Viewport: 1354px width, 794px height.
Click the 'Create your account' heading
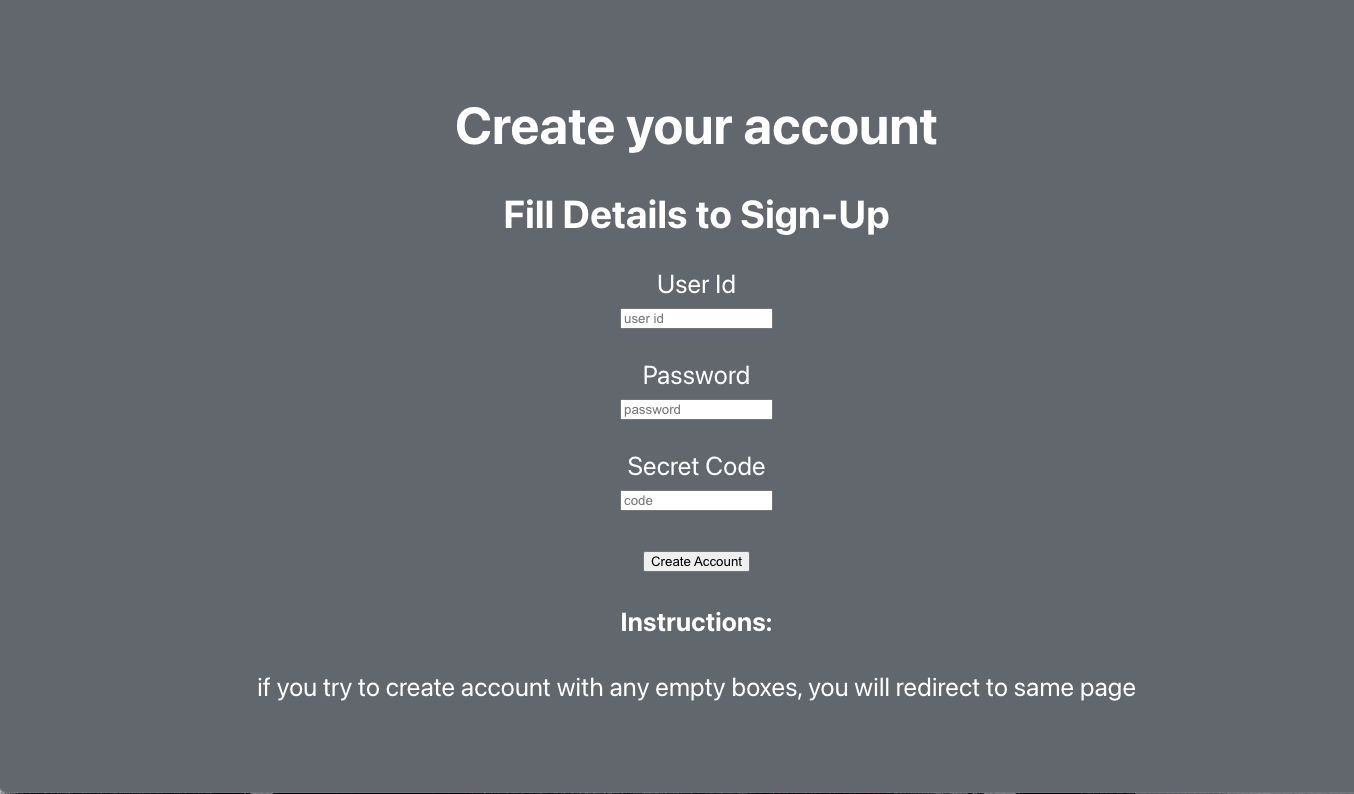click(x=696, y=126)
